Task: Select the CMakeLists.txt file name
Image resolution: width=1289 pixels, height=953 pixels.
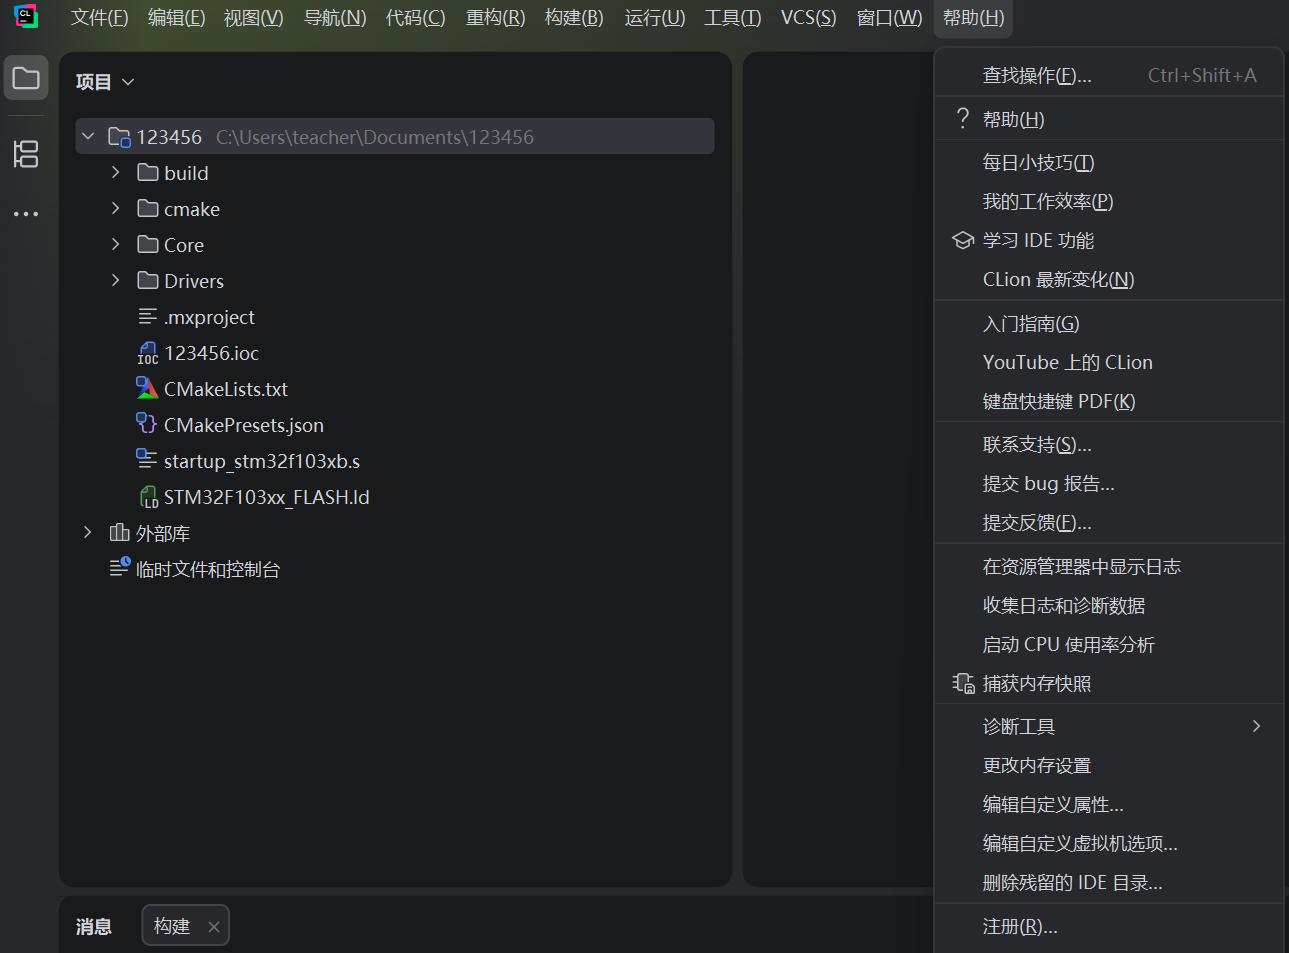Action: point(226,389)
